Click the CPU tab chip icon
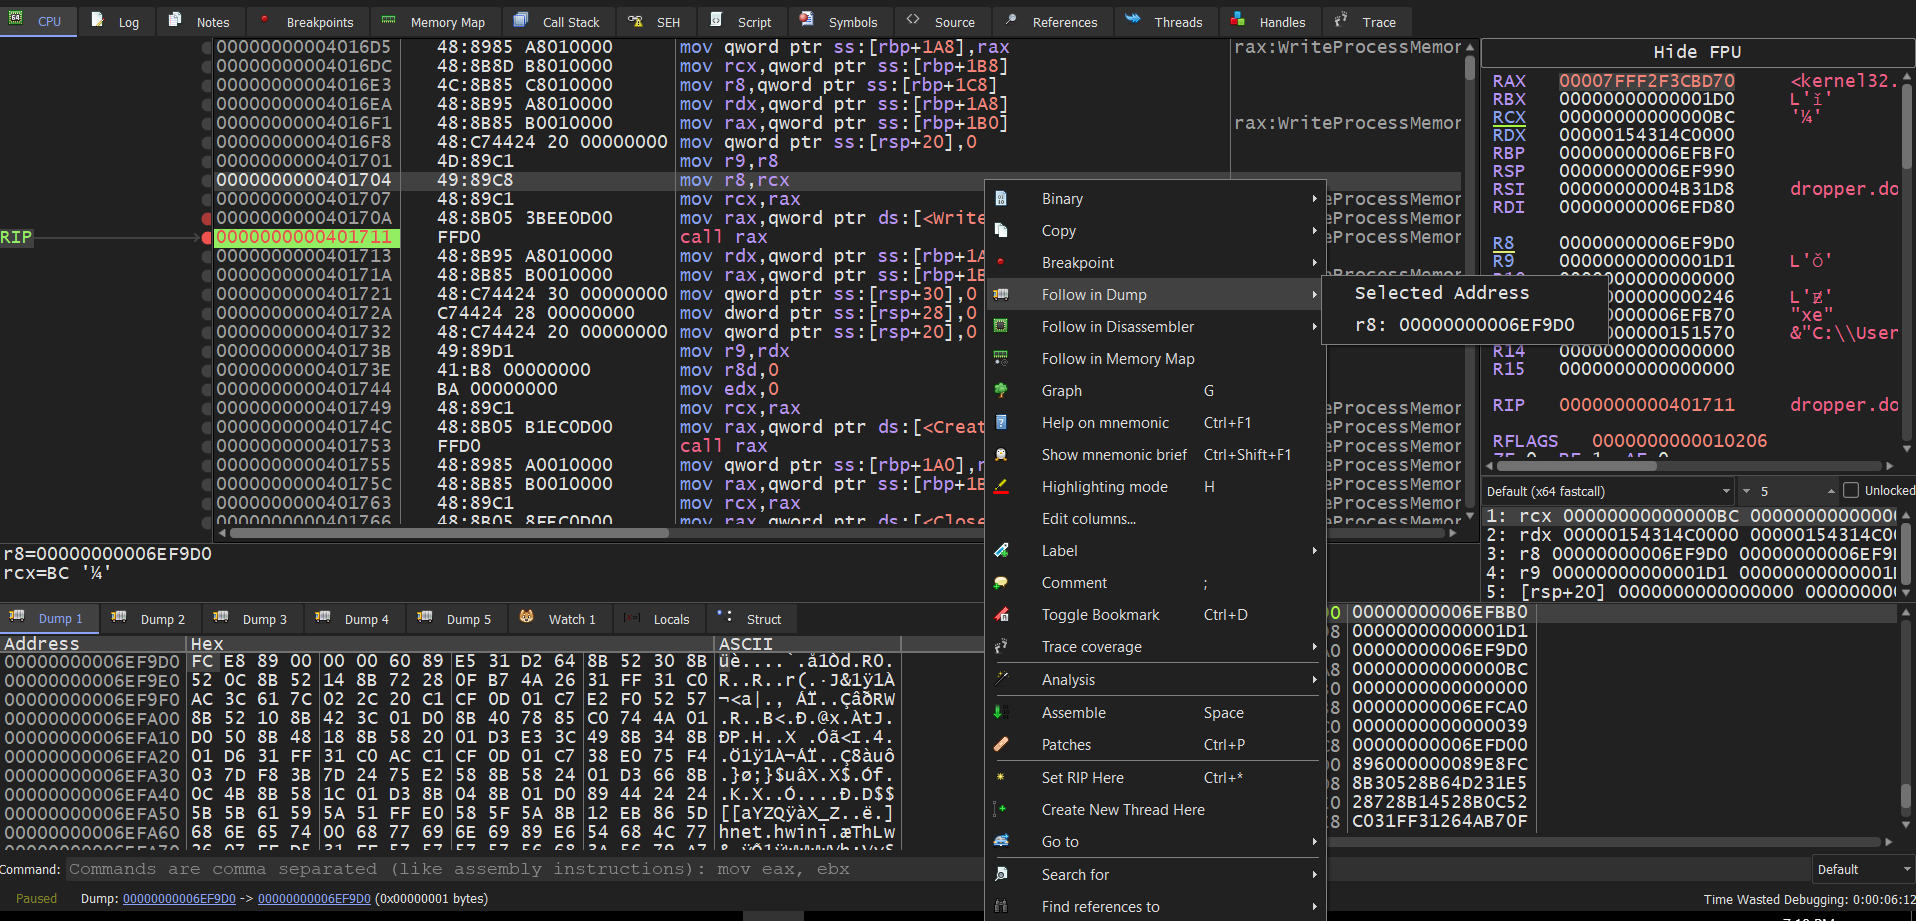 [16, 20]
